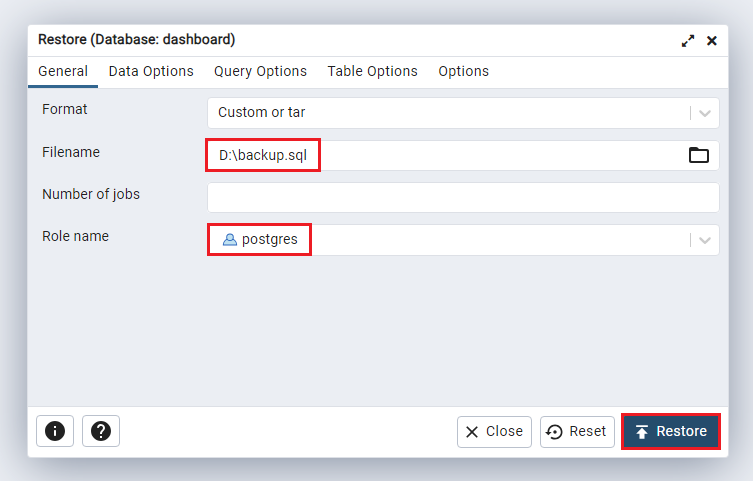Click the Close button
This screenshot has width=753, height=481.
[494, 431]
